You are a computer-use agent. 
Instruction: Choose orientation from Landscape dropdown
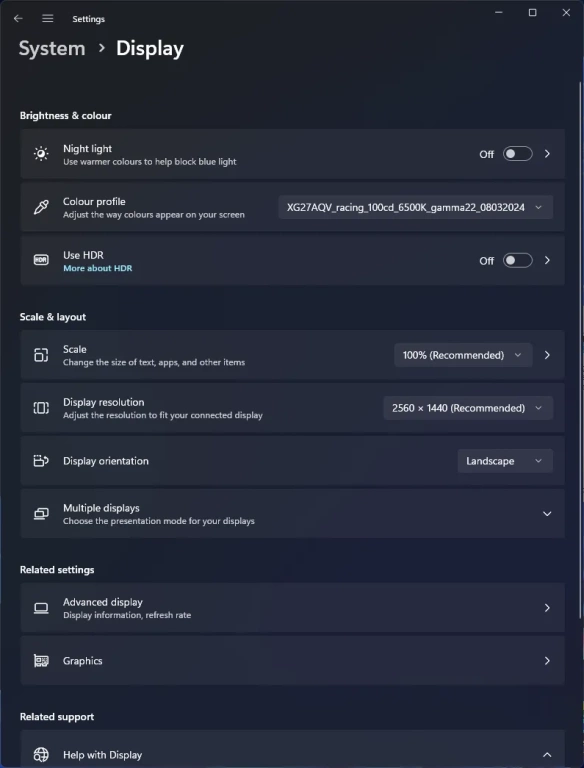click(505, 461)
